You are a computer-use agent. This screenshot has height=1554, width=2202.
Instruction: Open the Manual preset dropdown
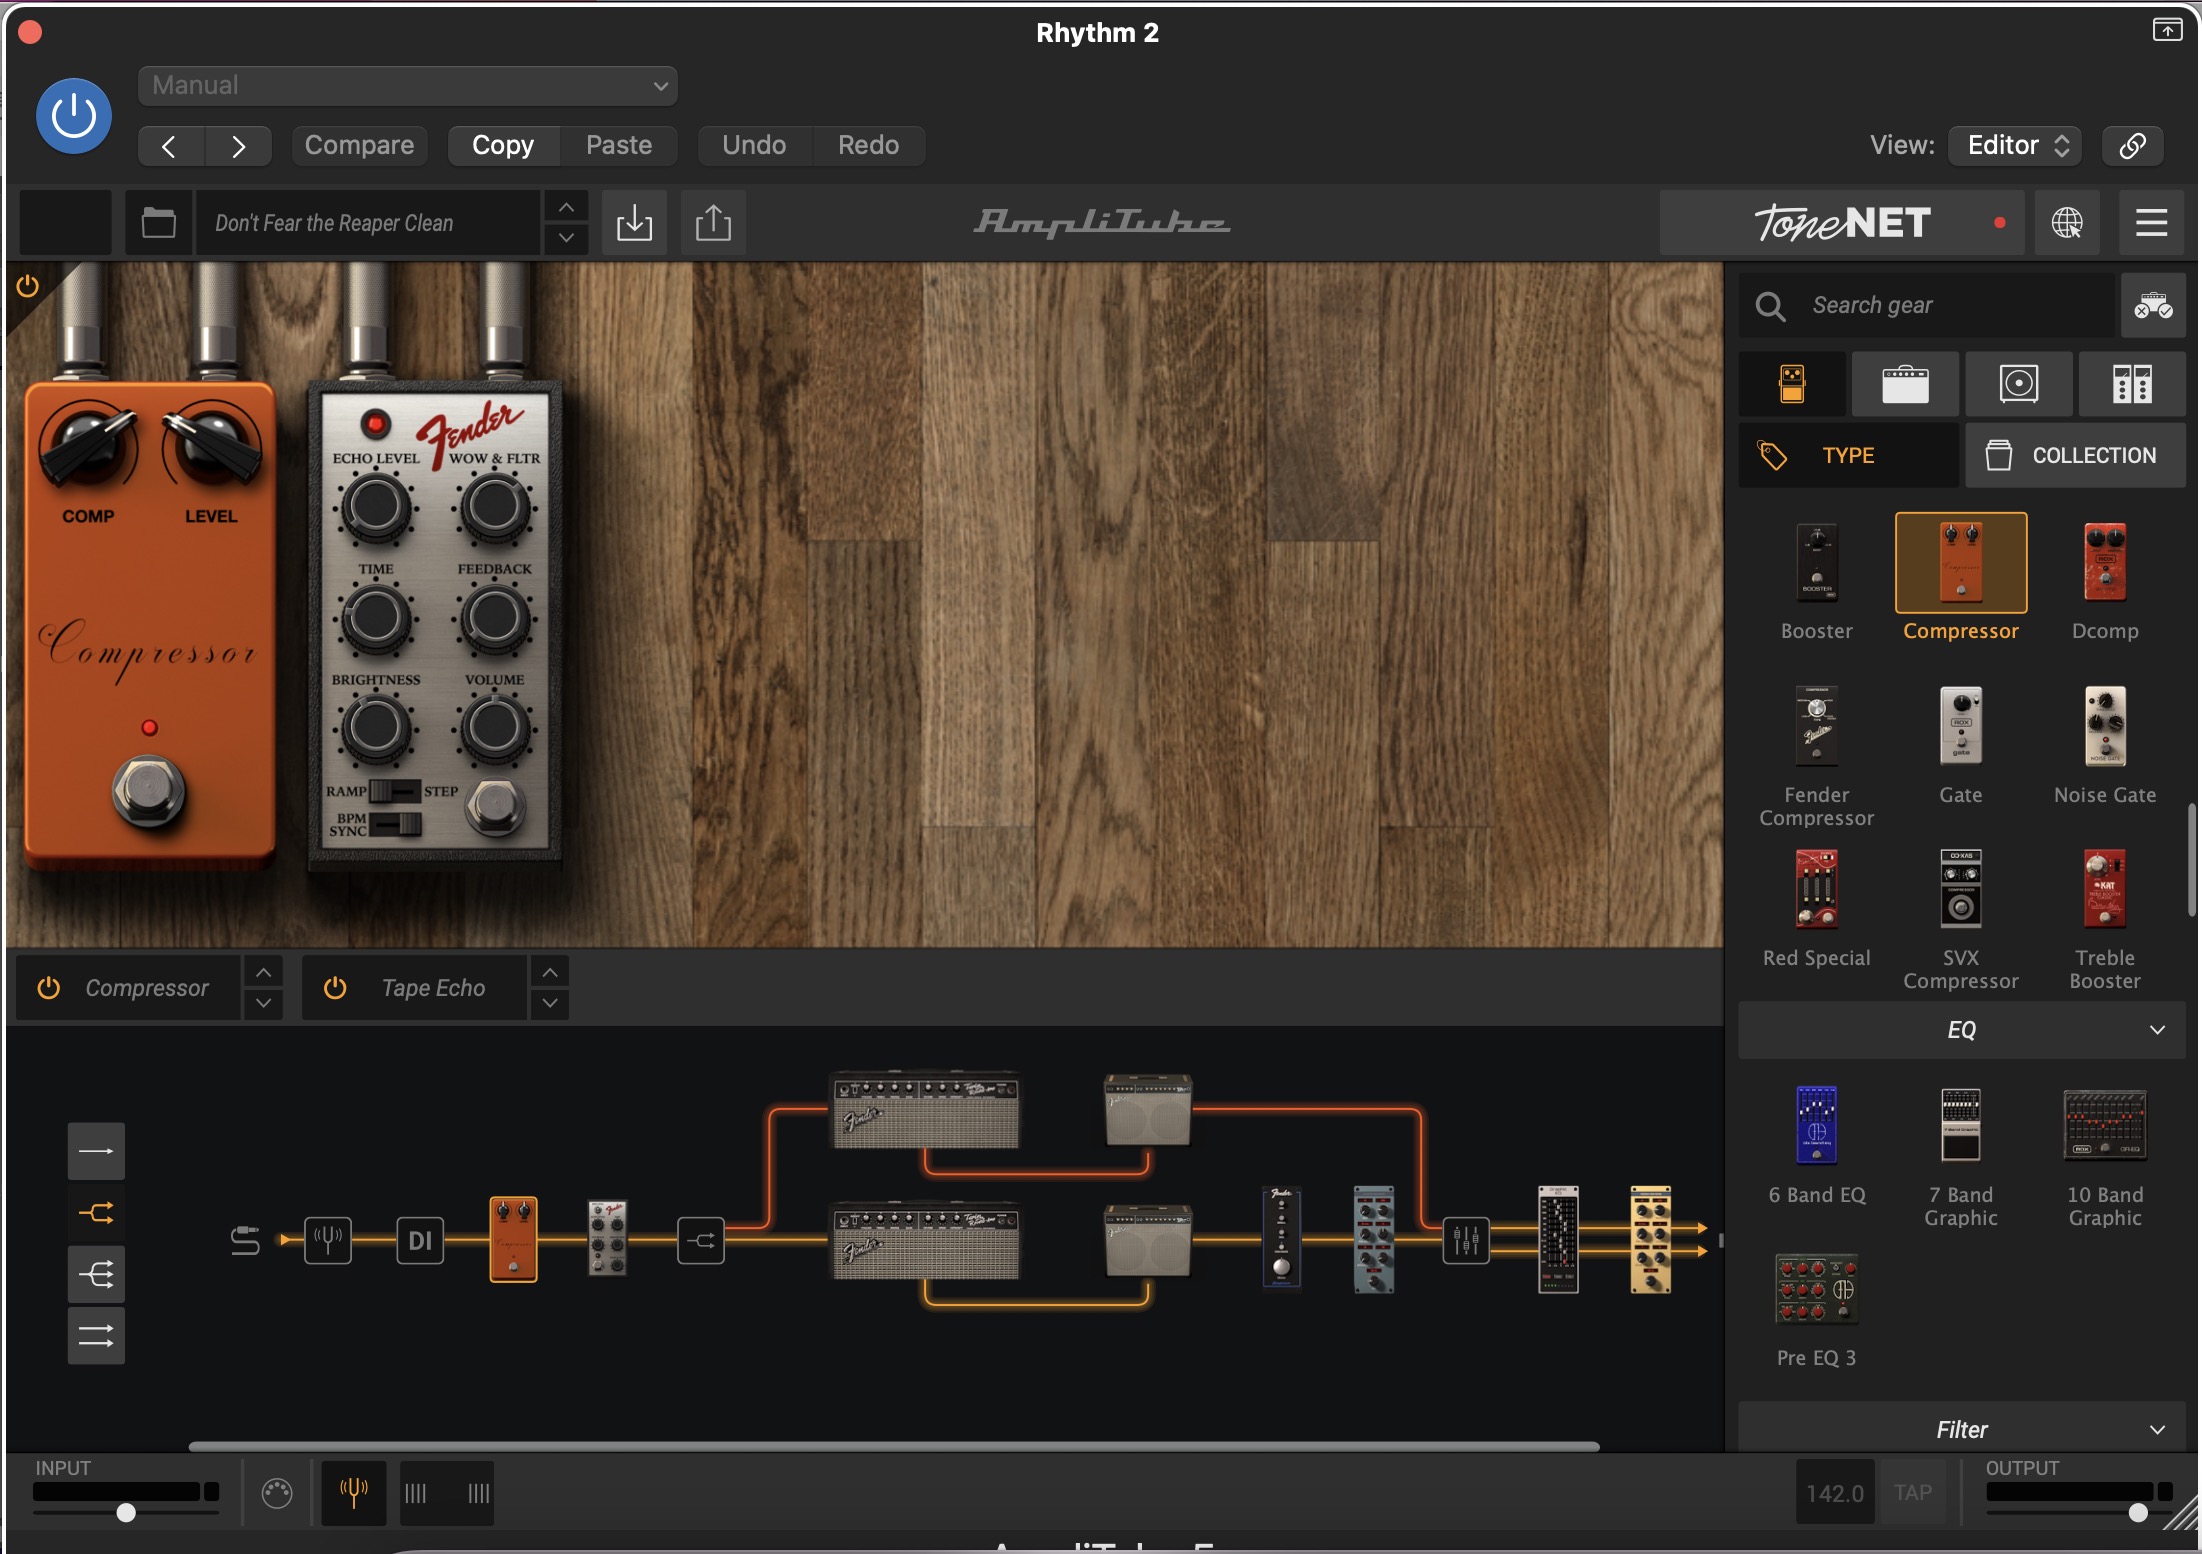(408, 86)
